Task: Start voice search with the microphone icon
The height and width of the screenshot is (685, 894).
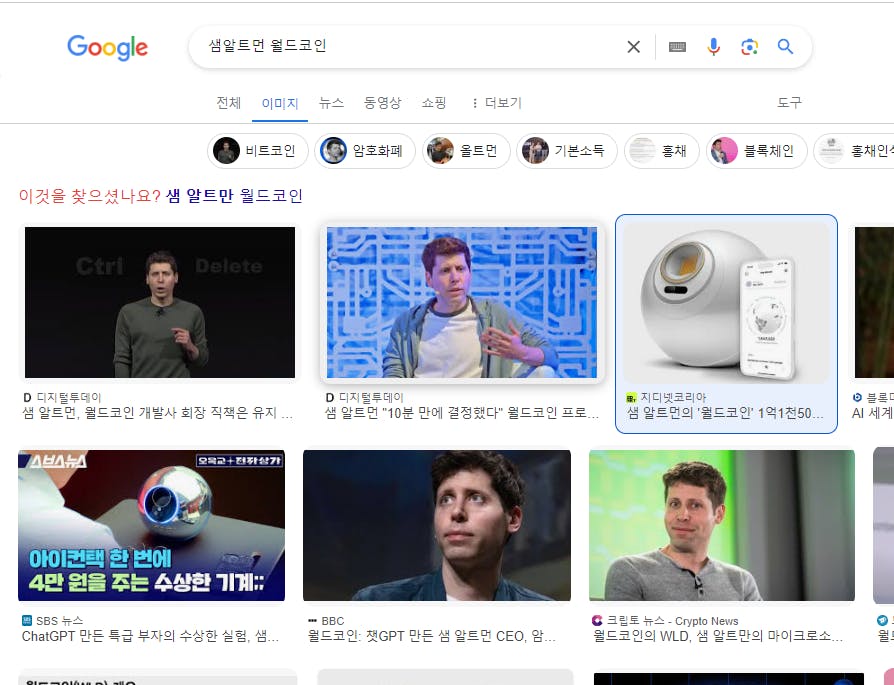Action: click(713, 47)
